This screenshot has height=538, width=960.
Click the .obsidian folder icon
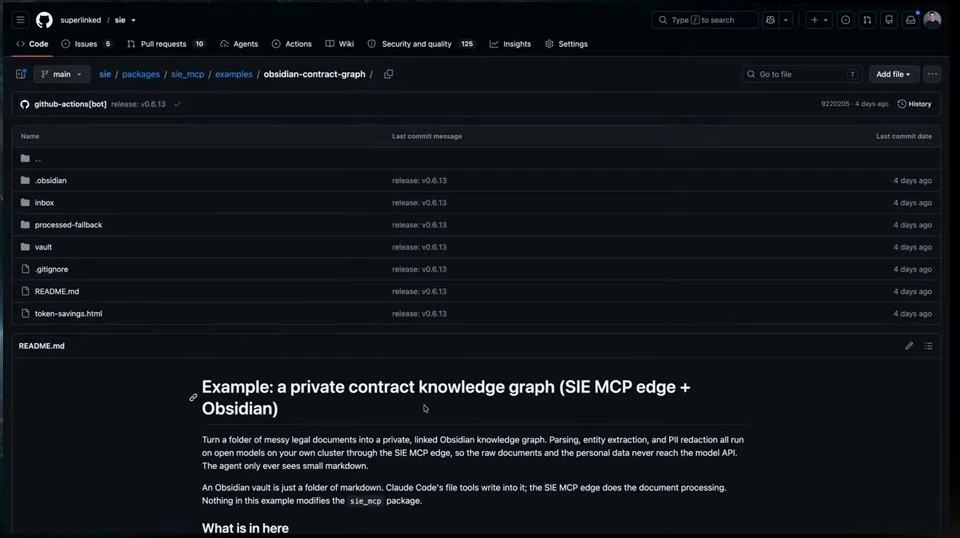tap(25, 181)
